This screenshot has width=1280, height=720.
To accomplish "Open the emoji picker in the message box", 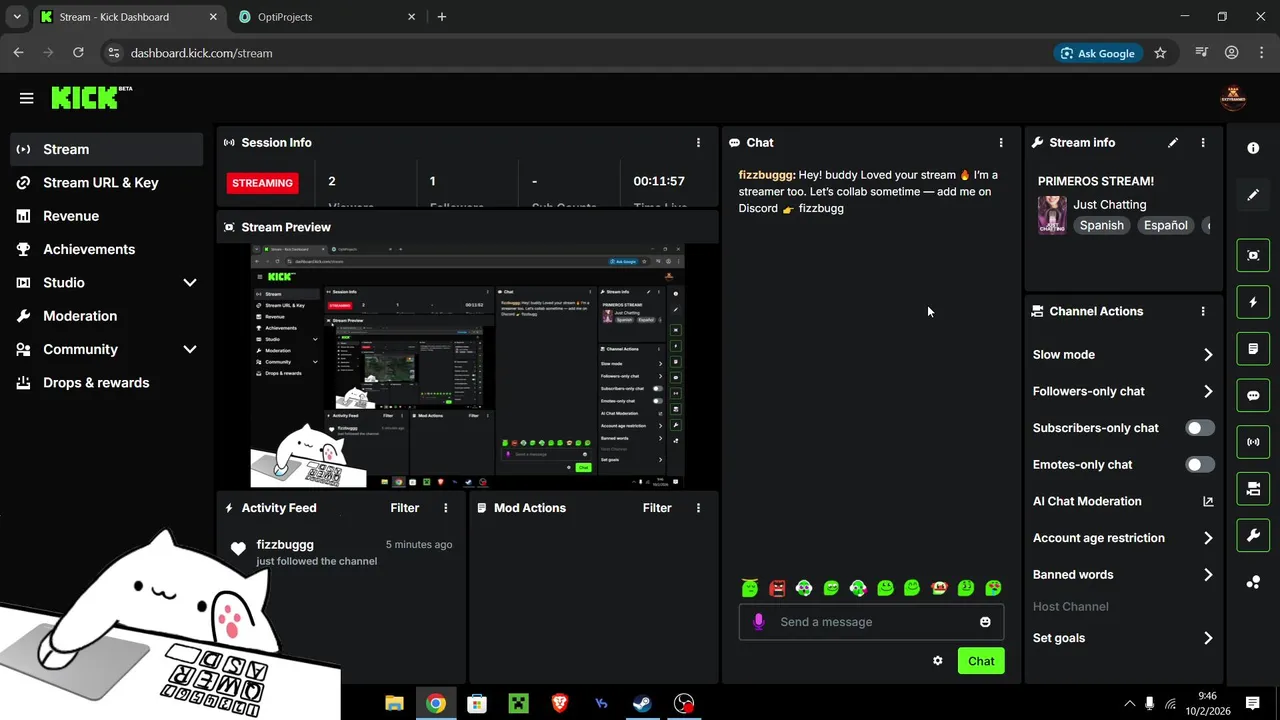I will pos(985,622).
